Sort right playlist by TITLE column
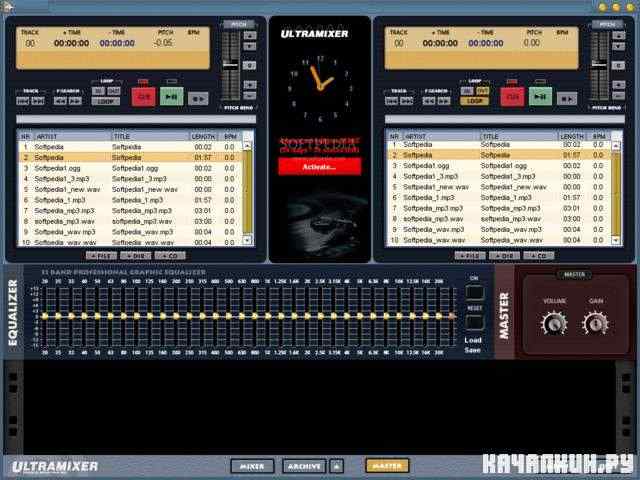Screen dimensions: 640x480 518,136
